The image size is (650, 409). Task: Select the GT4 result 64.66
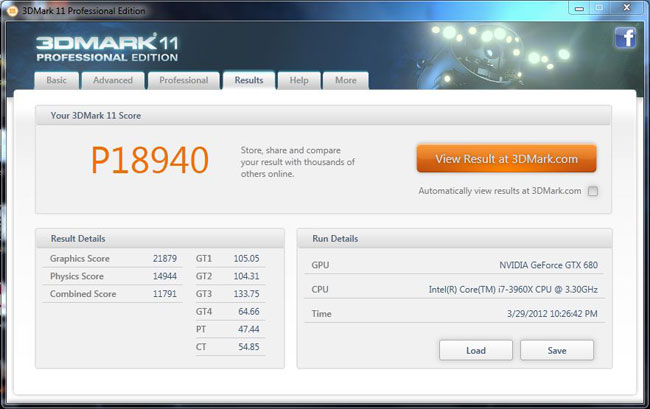coord(249,312)
